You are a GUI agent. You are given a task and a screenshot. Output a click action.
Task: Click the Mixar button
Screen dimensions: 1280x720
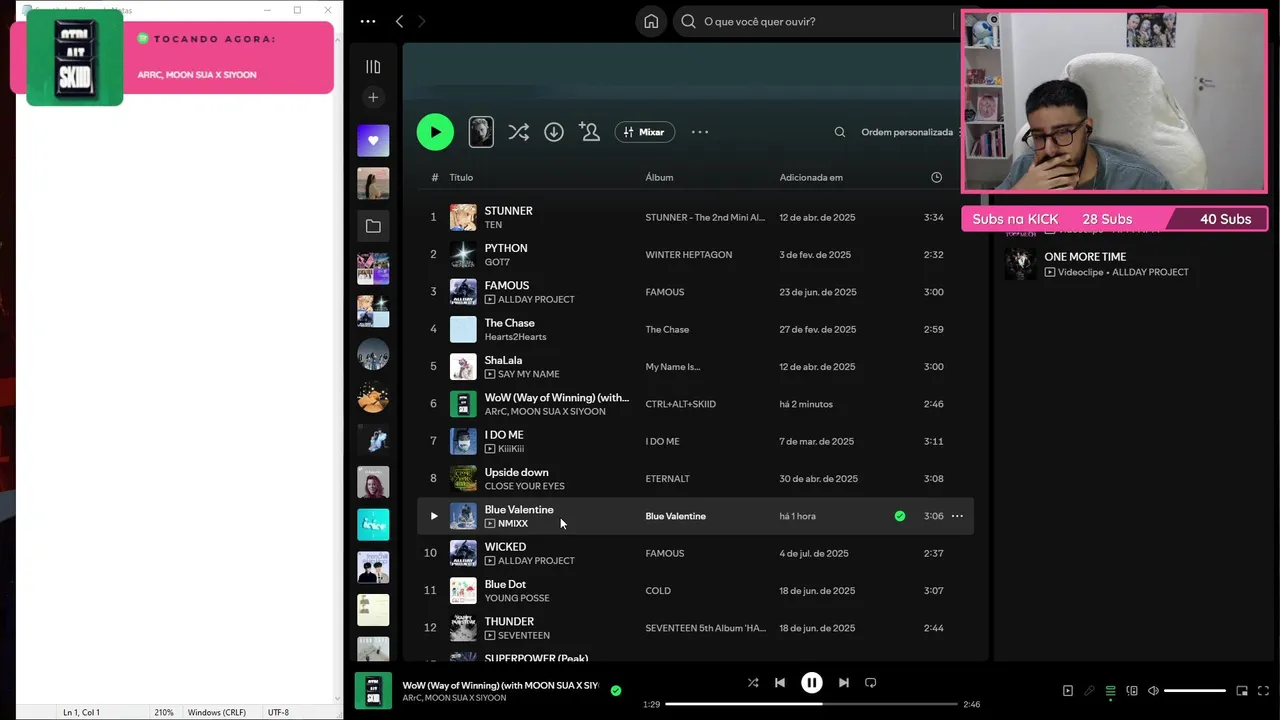[645, 132]
